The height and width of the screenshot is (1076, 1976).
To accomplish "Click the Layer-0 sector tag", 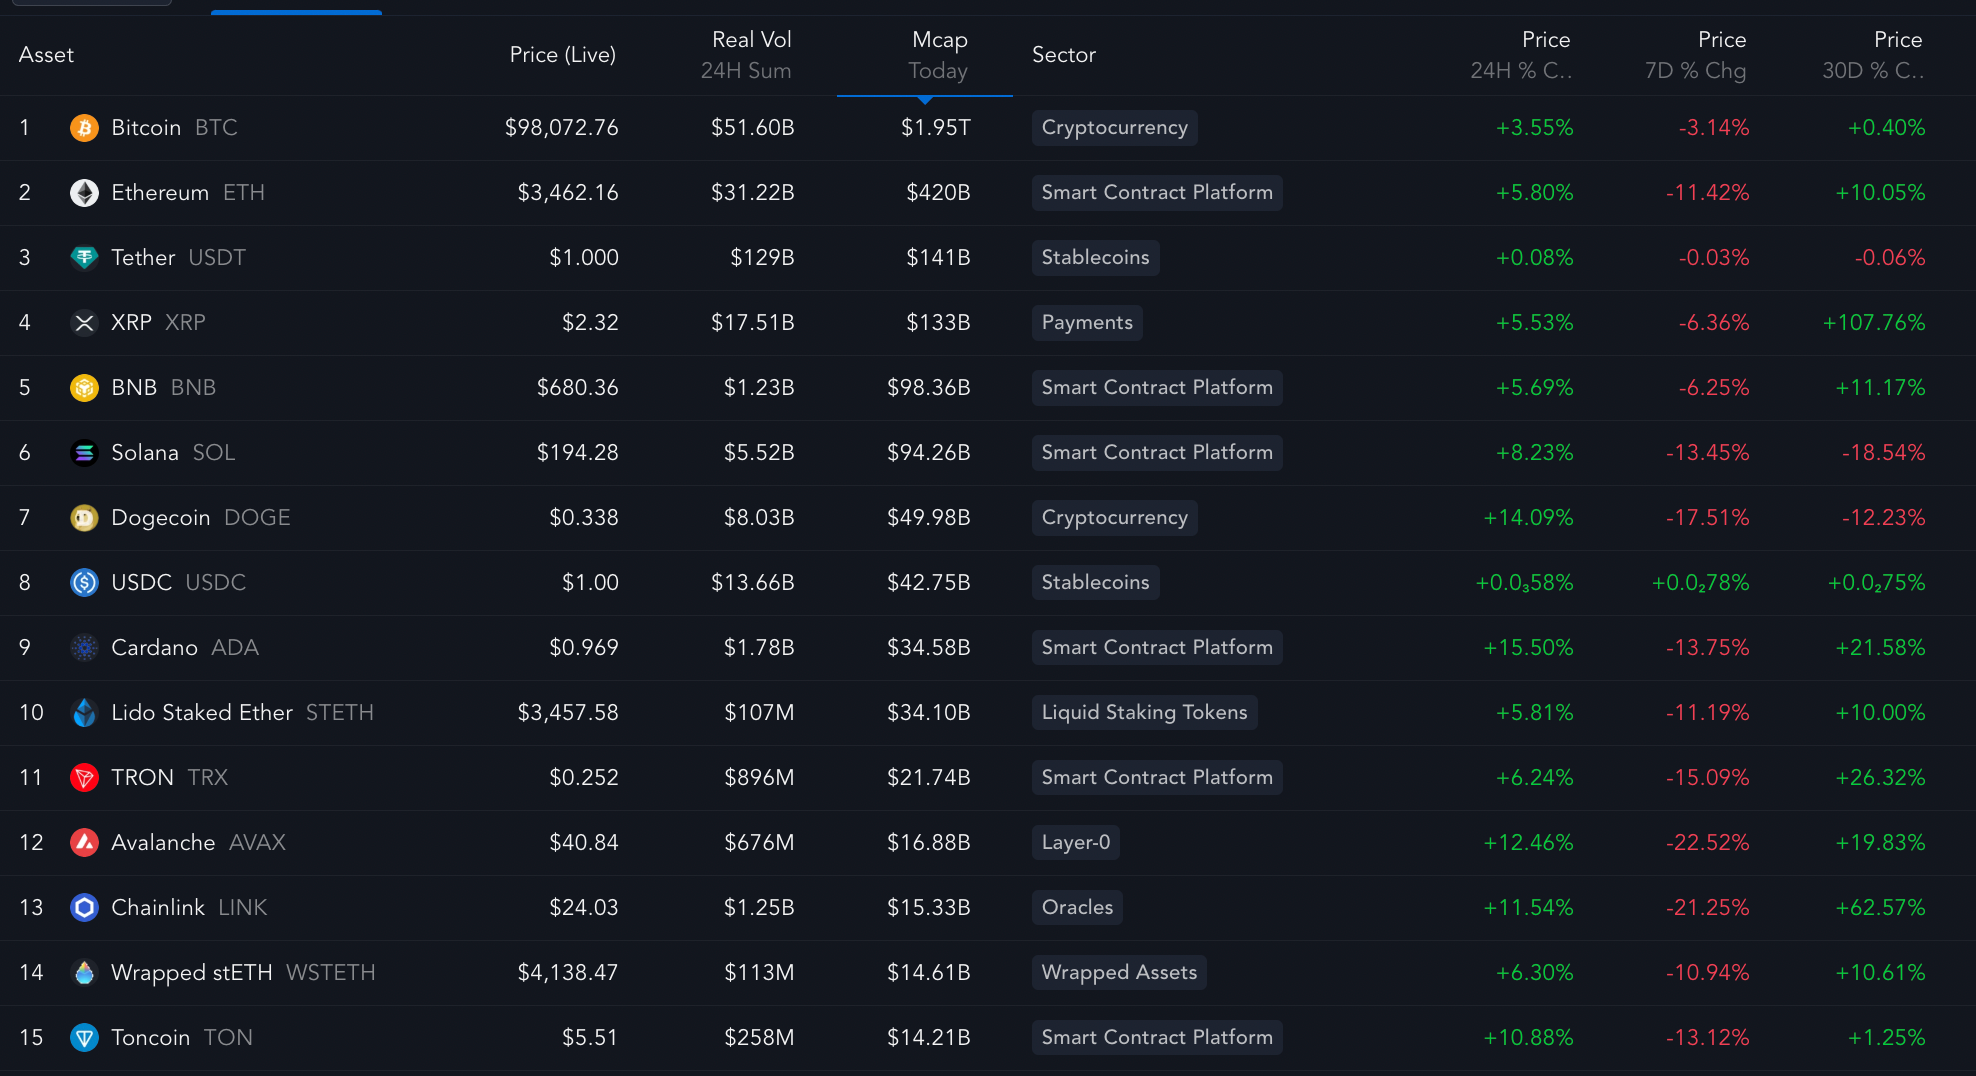I will [x=1075, y=843].
